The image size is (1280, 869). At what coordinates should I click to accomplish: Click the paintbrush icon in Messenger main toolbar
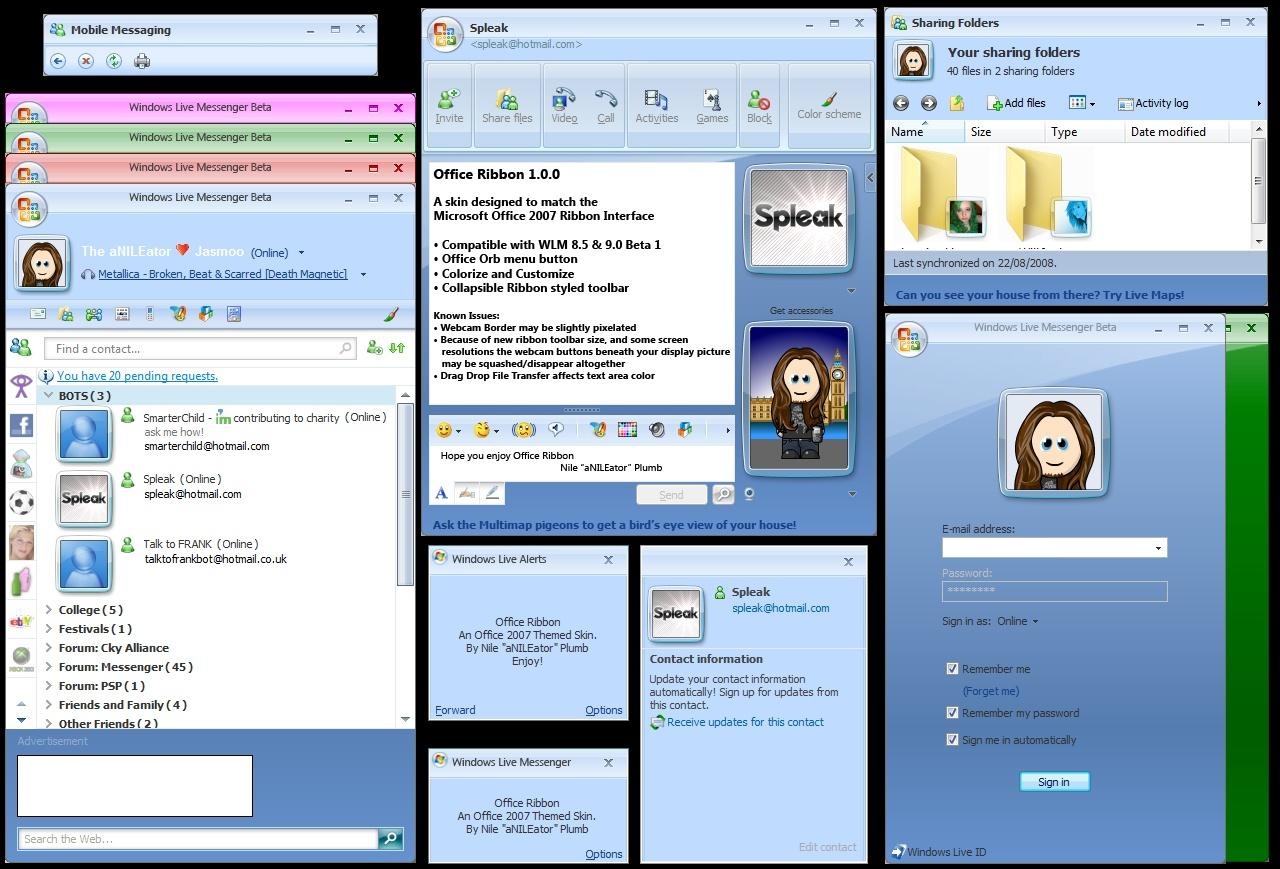coord(391,314)
